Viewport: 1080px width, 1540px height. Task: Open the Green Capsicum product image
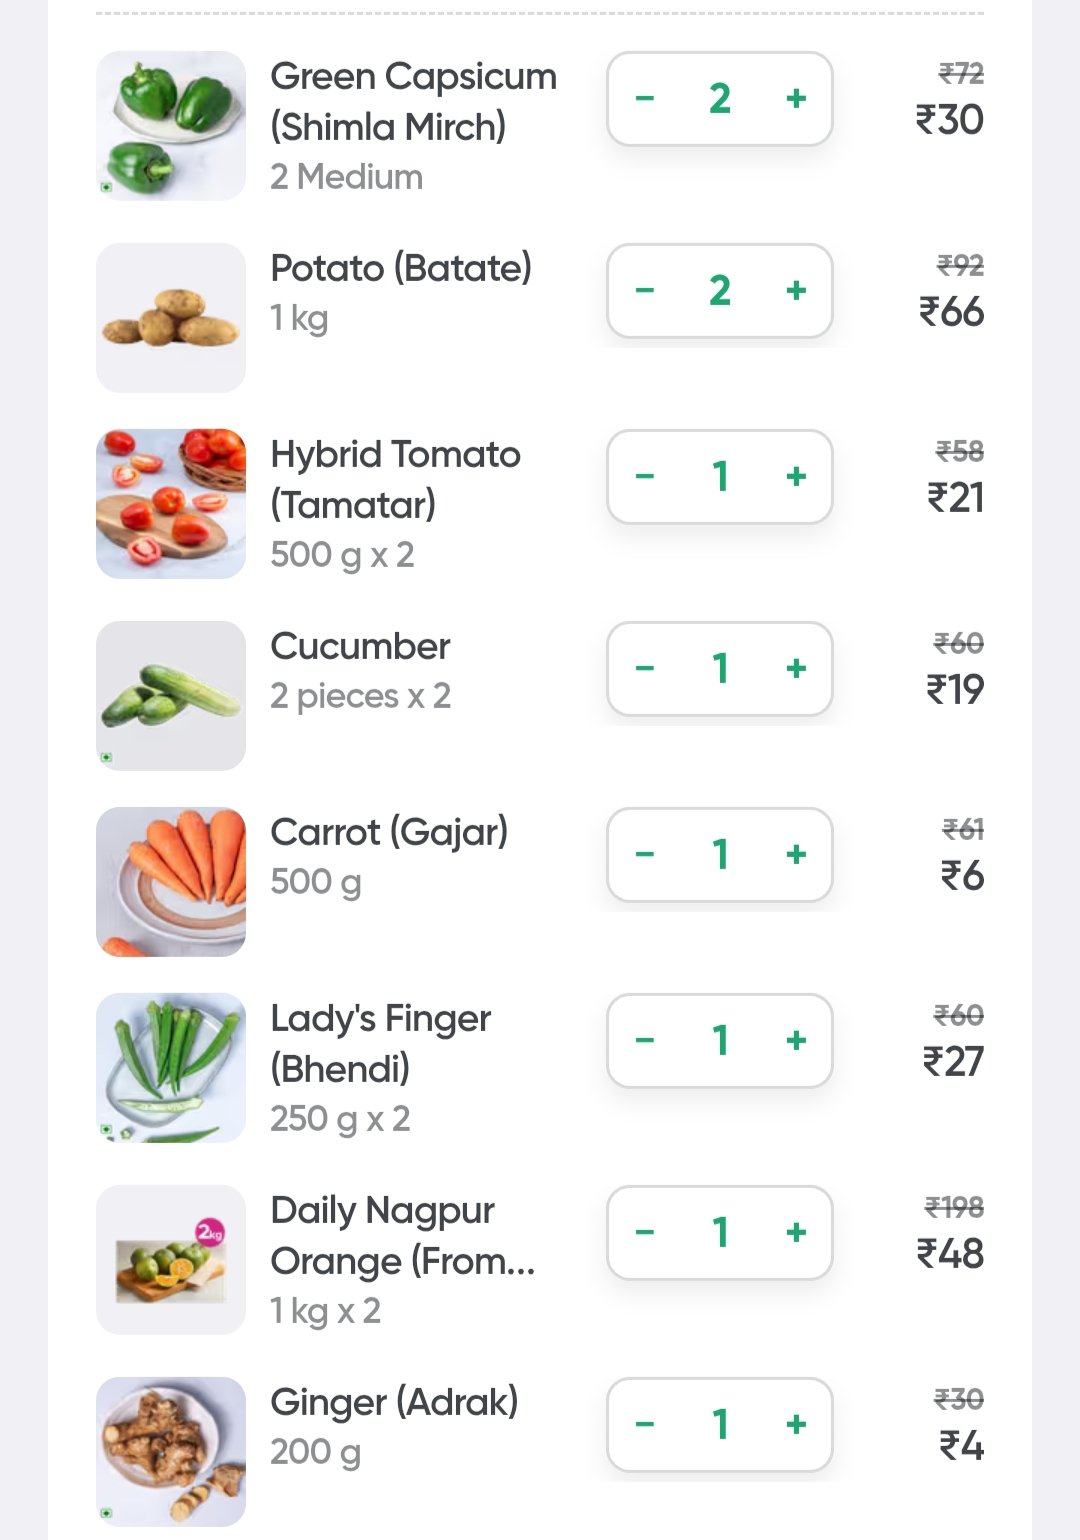pos(171,126)
